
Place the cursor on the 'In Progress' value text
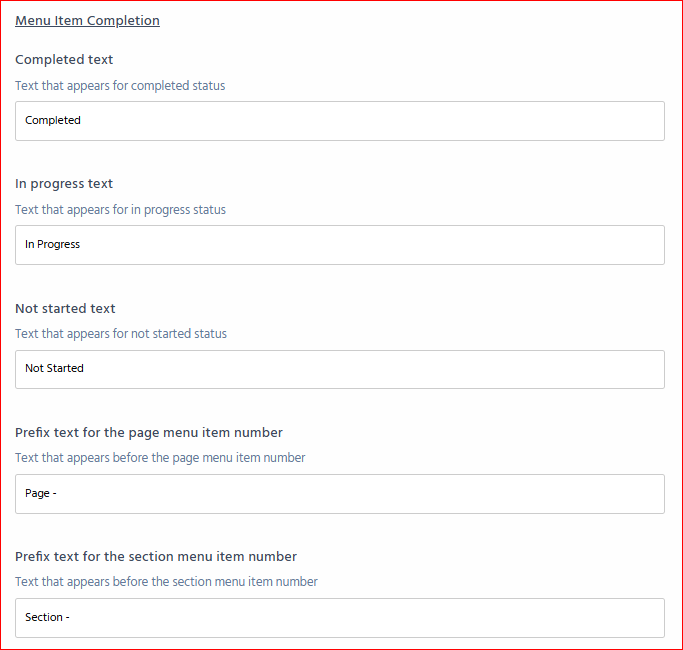click(52, 245)
